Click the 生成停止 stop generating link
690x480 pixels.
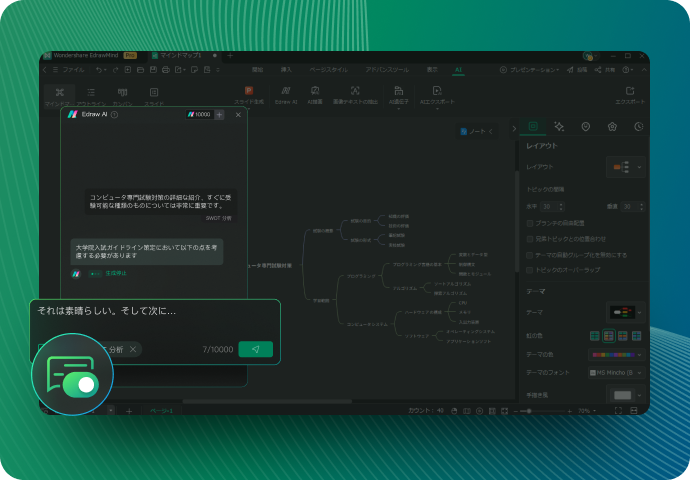point(116,273)
